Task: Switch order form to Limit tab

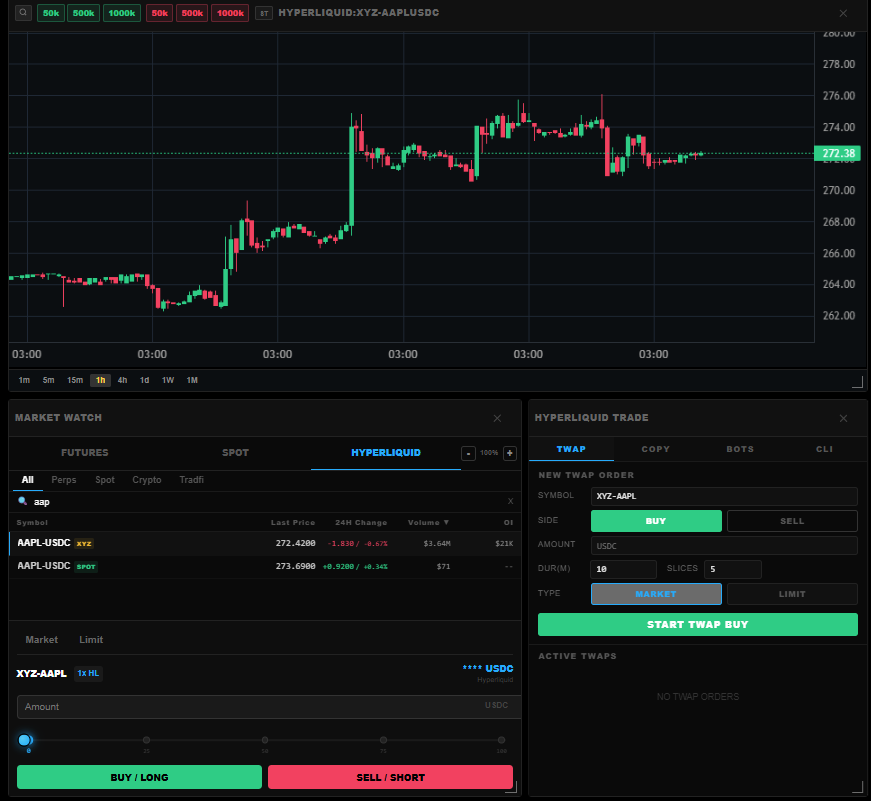Action: (x=91, y=640)
